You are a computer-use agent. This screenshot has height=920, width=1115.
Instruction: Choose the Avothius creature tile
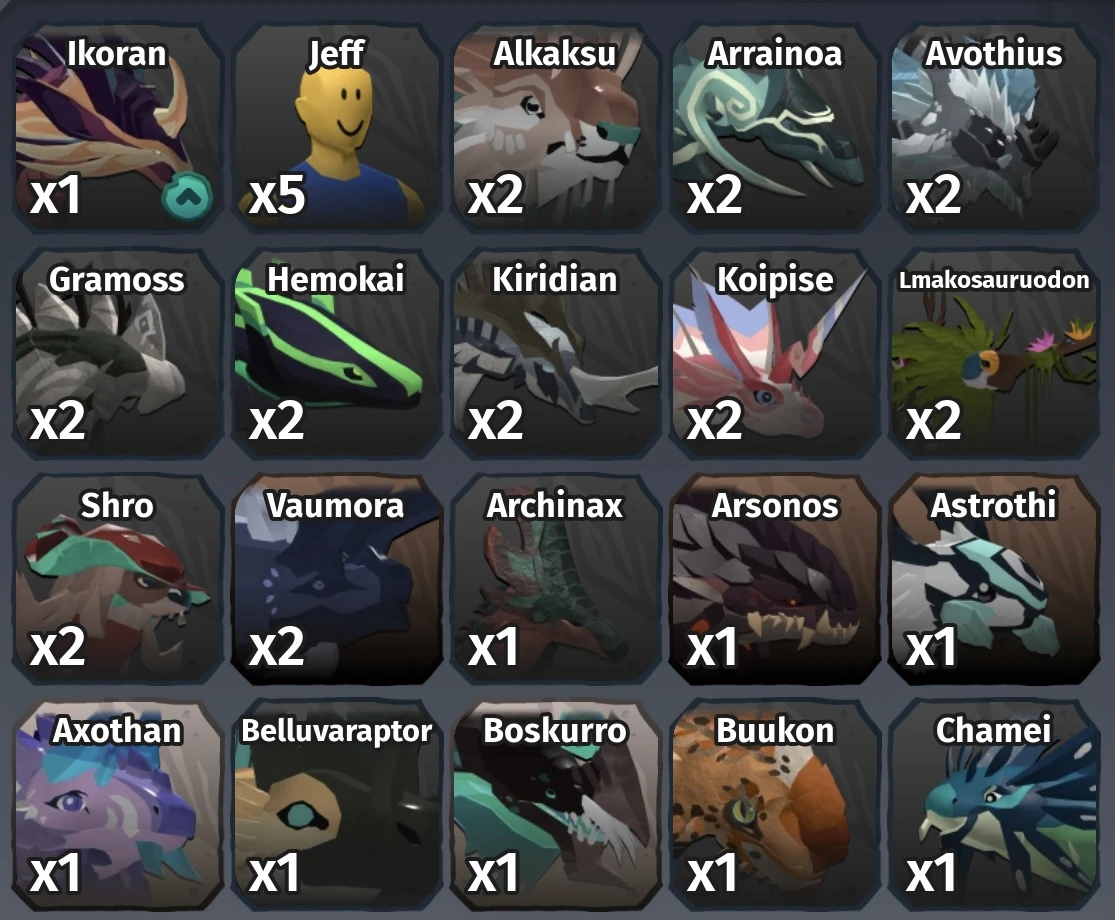coord(993,127)
